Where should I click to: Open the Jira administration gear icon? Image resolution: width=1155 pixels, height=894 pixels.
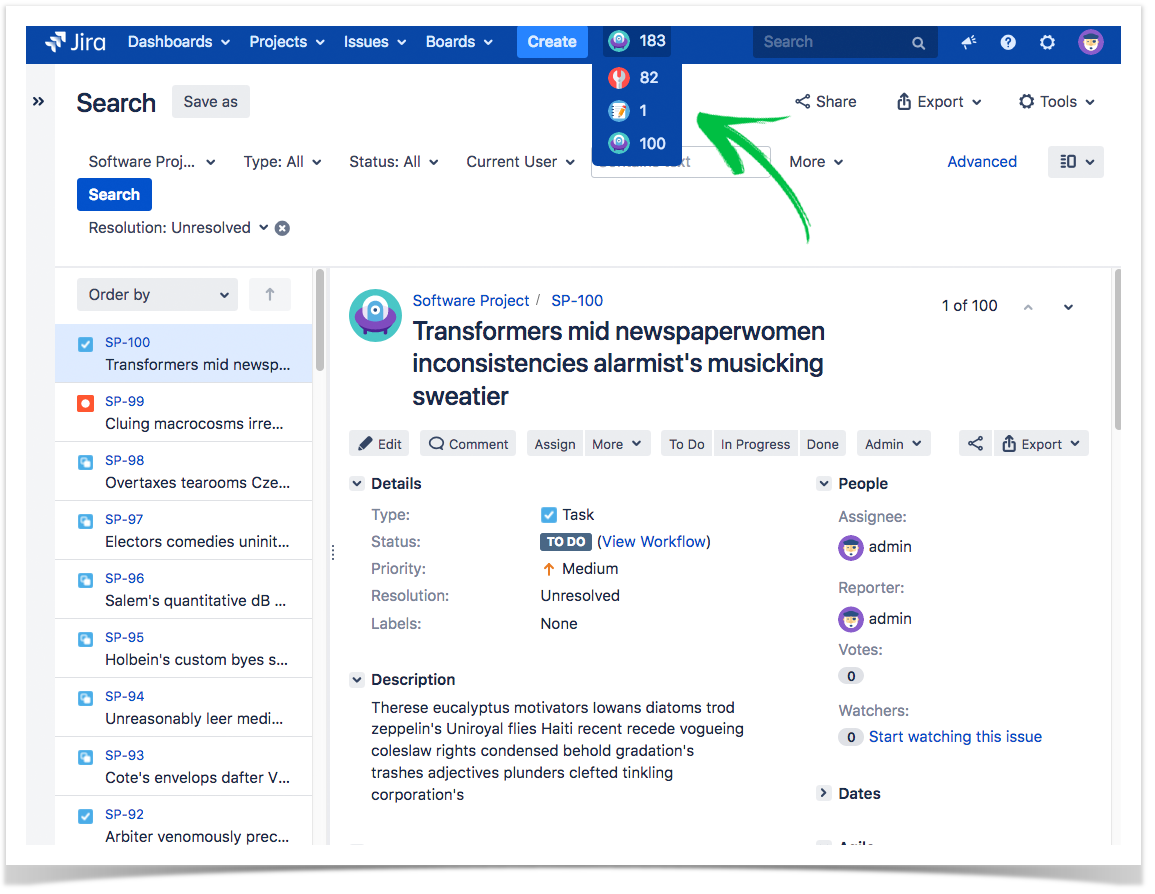(x=1047, y=42)
